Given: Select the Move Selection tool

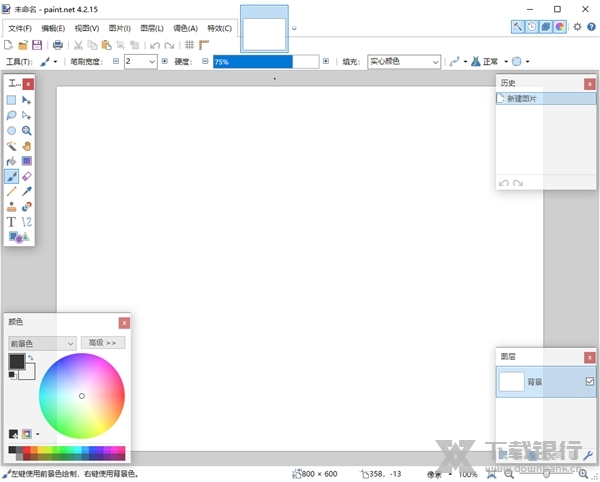Looking at the screenshot, I should pyautogui.click(x=26, y=116).
